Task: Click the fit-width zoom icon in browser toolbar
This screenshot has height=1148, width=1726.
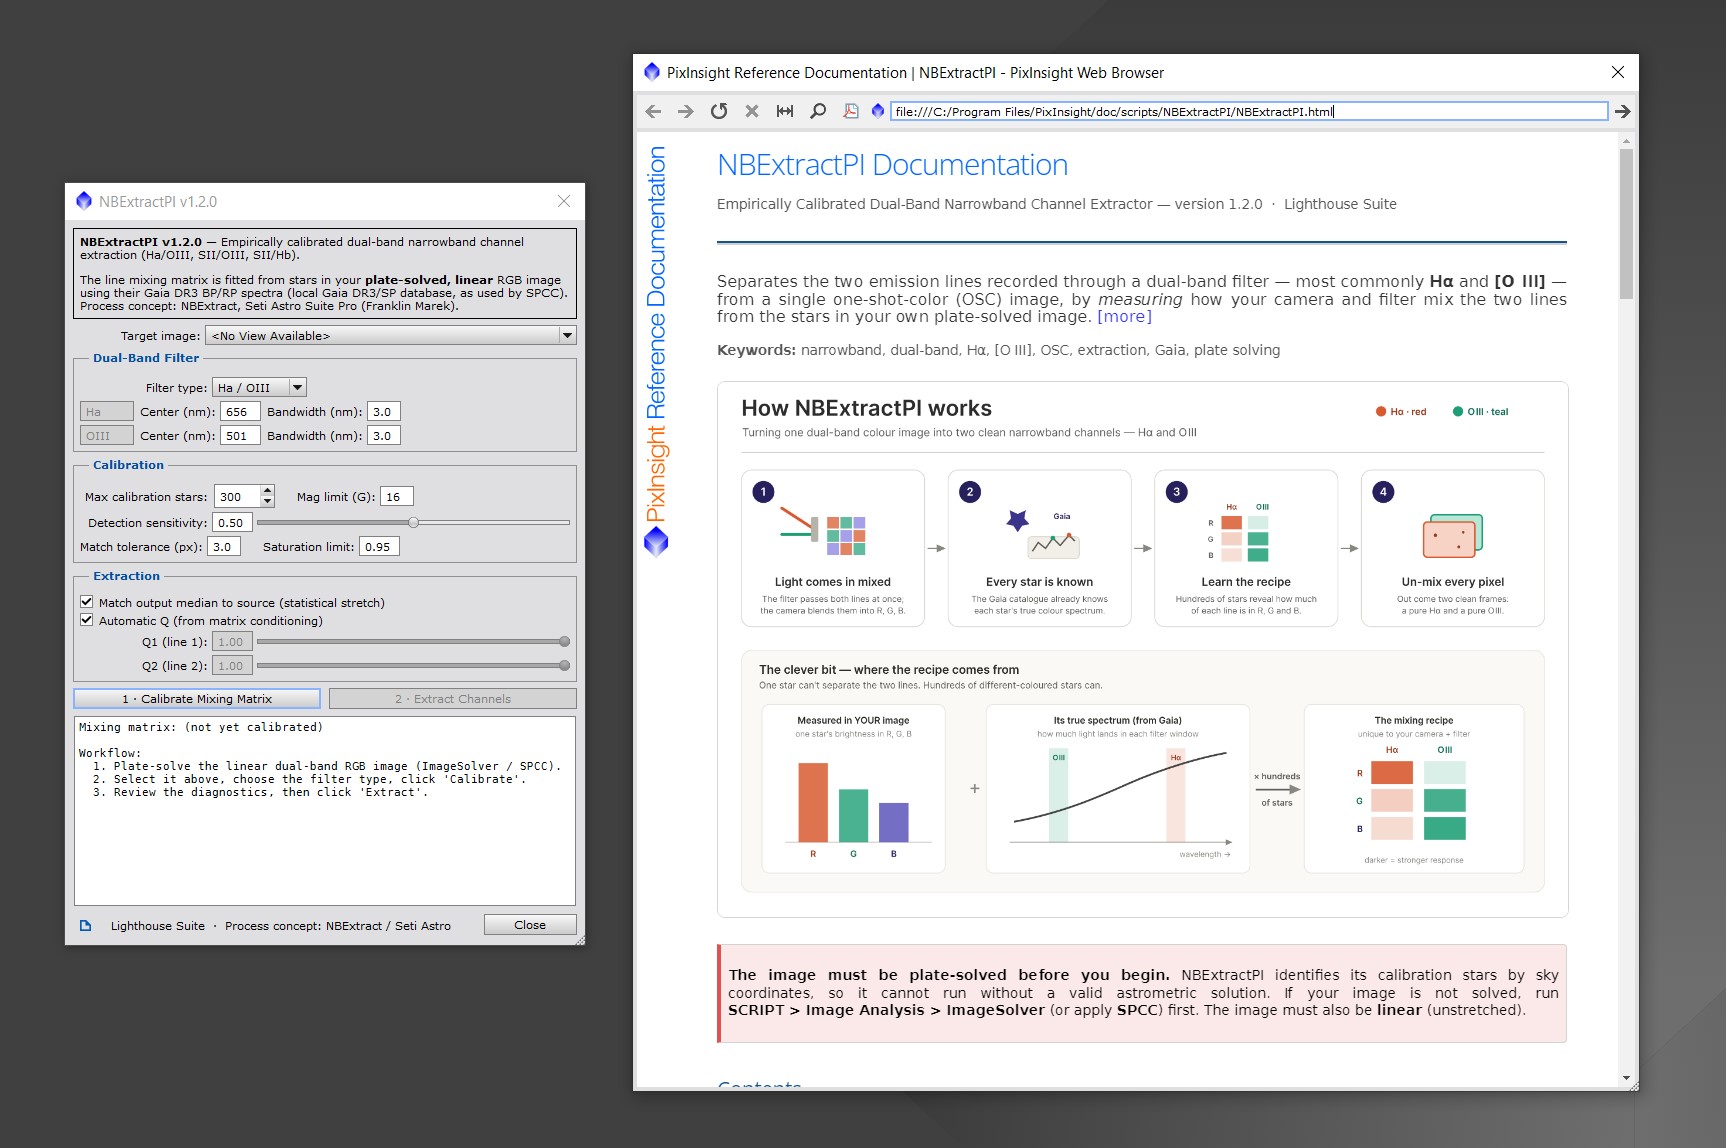Action: pos(785,111)
